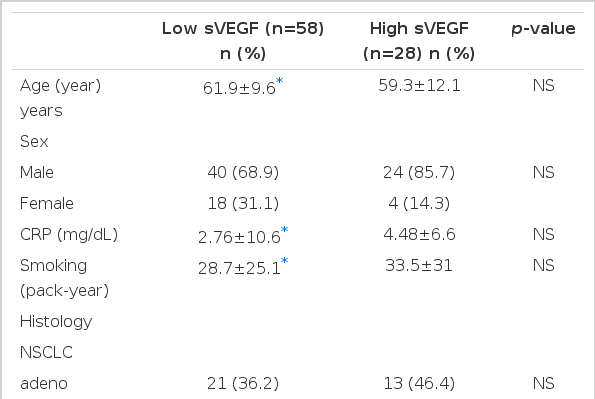The height and width of the screenshot is (399, 595).
Task: Click the adeno row label
Action: click(44, 383)
